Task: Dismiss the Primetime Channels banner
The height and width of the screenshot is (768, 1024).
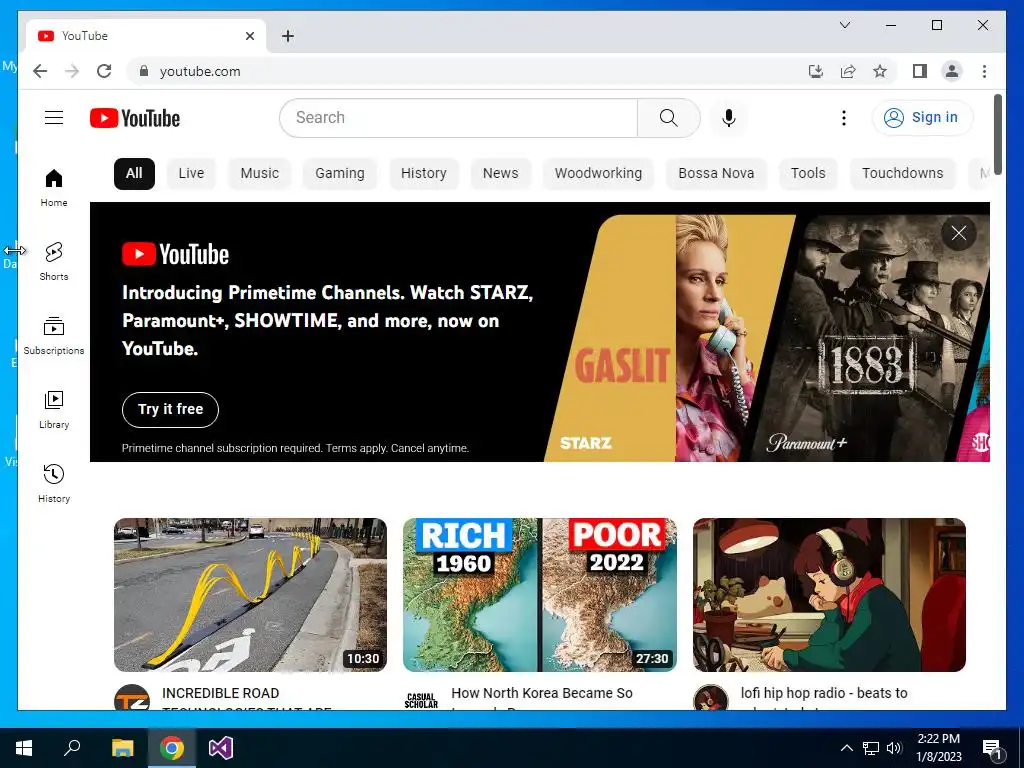Action: click(x=959, y=233)
